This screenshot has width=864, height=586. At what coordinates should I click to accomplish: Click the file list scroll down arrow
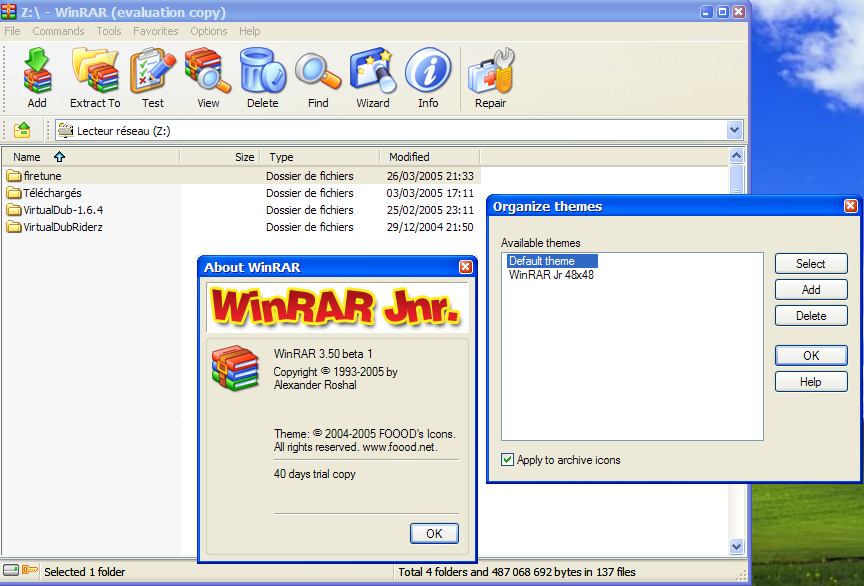[737, 547]
